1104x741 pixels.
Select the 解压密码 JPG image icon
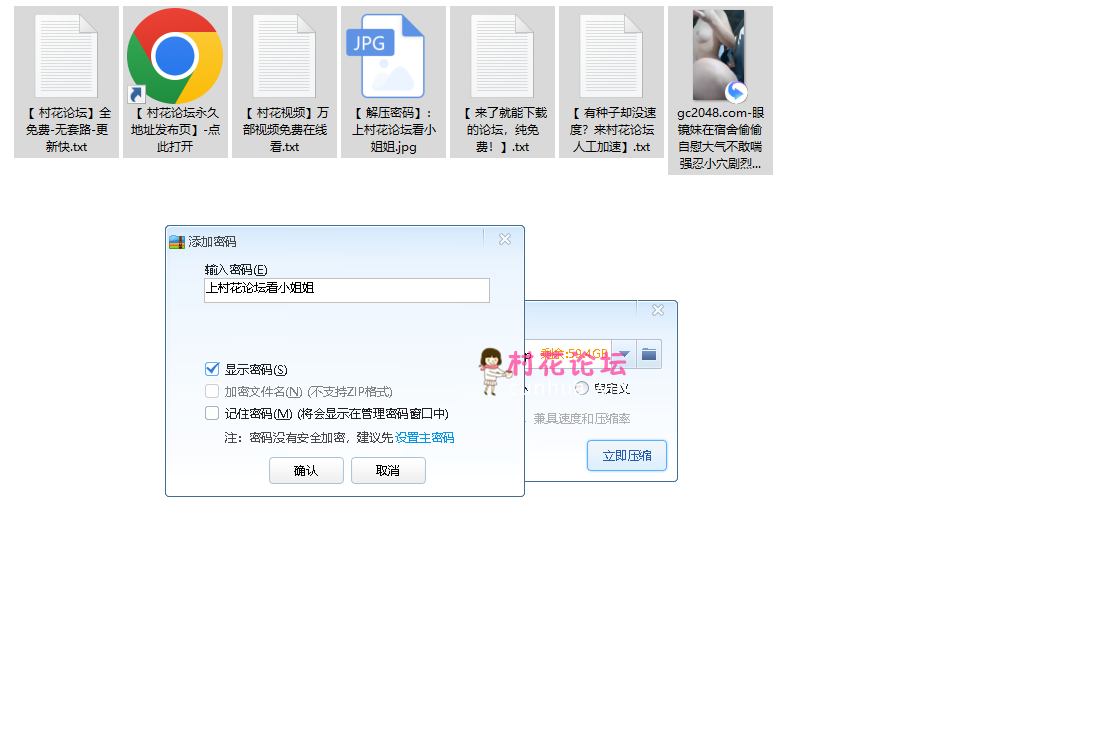click(x=393, y=55)
